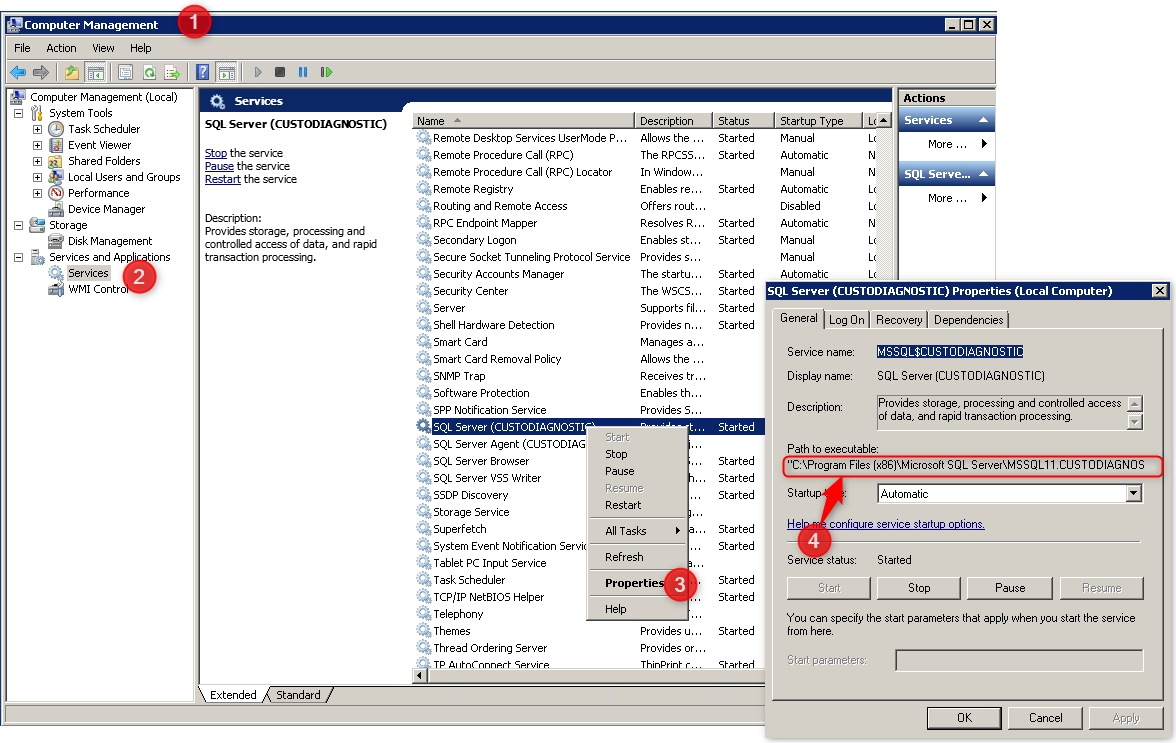This screenshot has width=1176, height=743.
Task: Collapse Services and Applications node
Action: pyautogui.click(x=19, y=257)
